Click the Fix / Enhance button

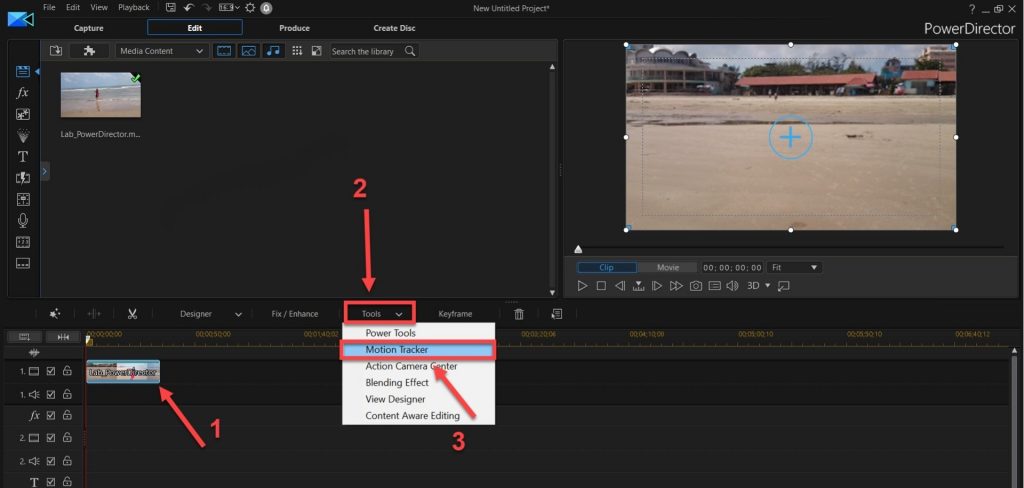click(x=295, y=314)
